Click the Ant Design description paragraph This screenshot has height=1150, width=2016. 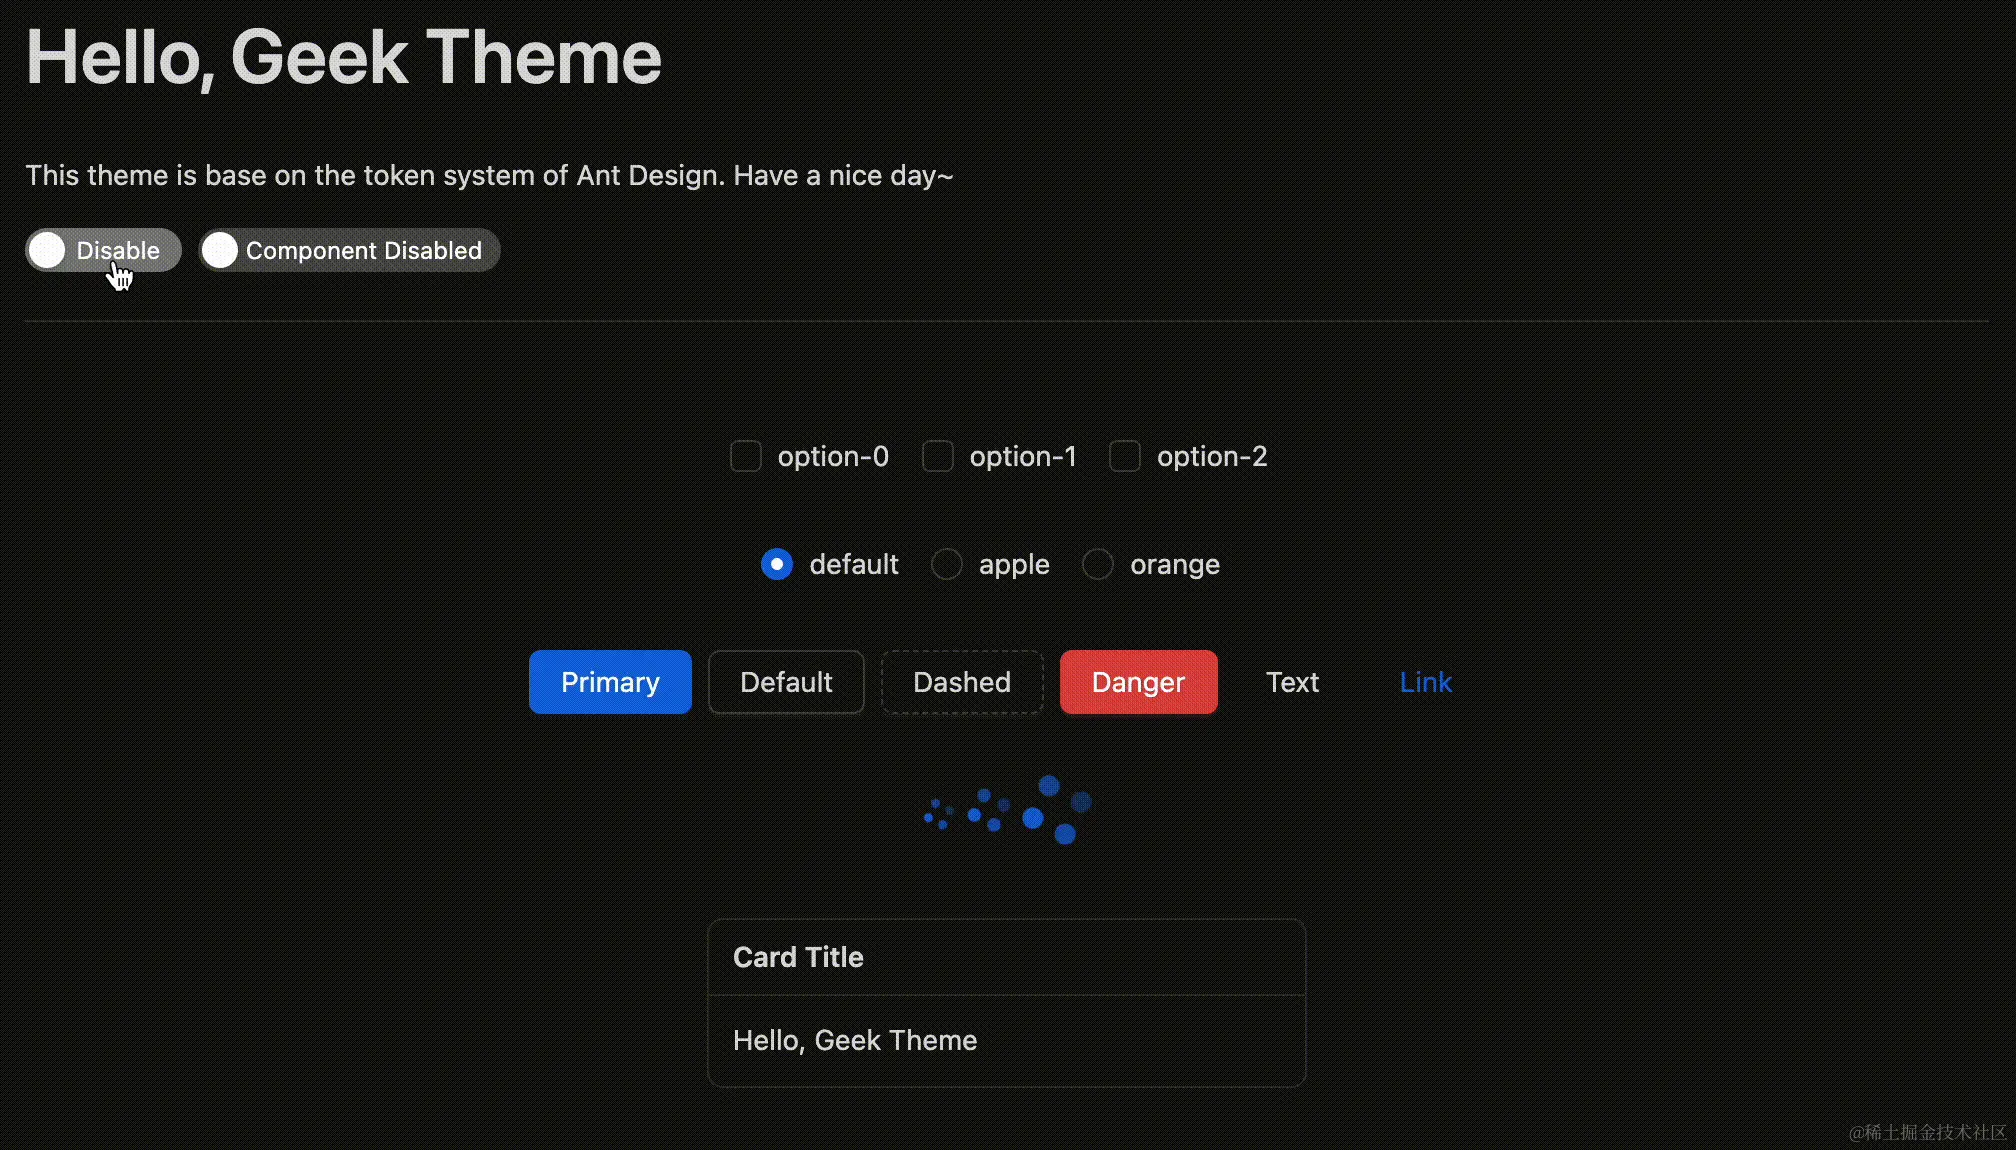pos(489,175)
